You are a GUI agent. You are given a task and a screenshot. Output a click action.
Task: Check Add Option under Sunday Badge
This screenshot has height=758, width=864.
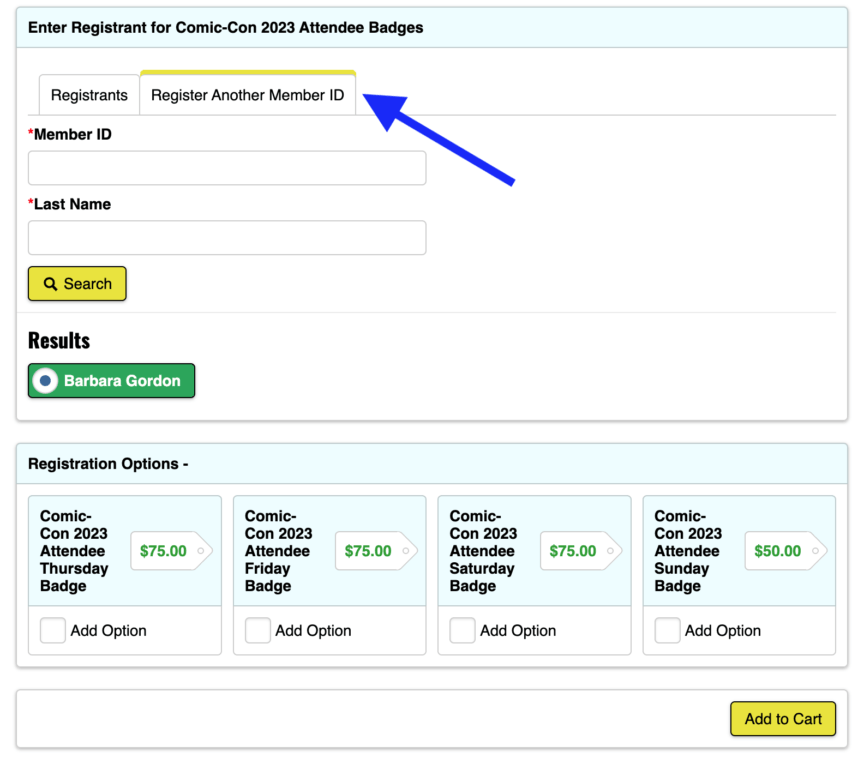668,630
